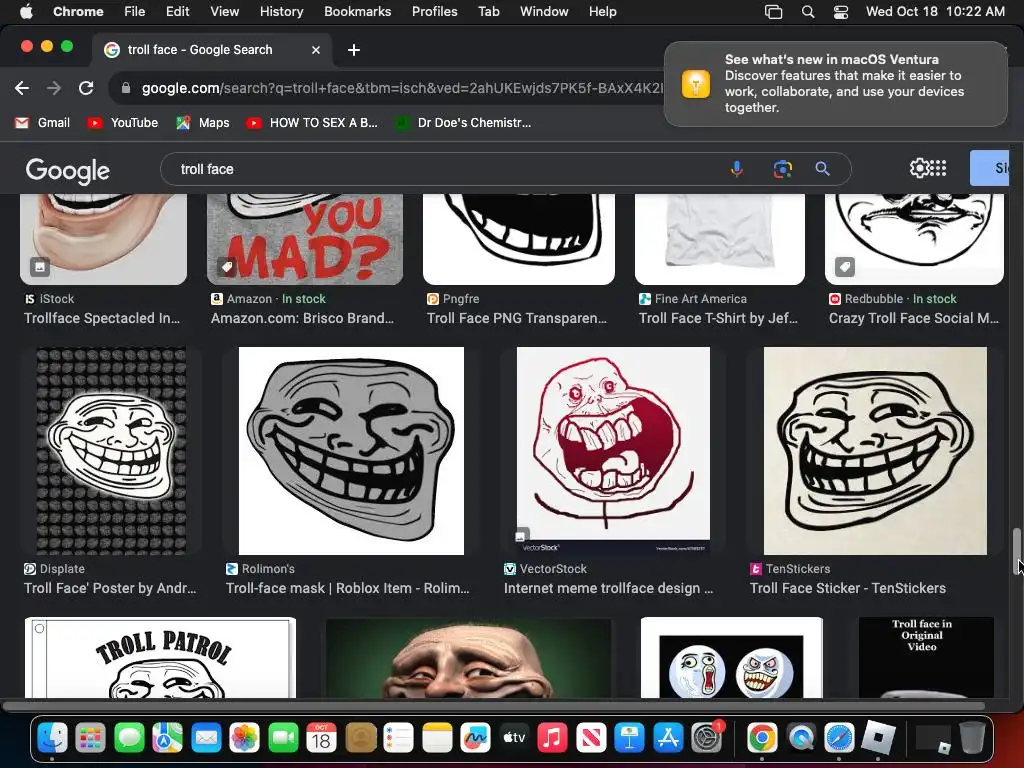Open Freeform from the dock

[x=475, y=739]
